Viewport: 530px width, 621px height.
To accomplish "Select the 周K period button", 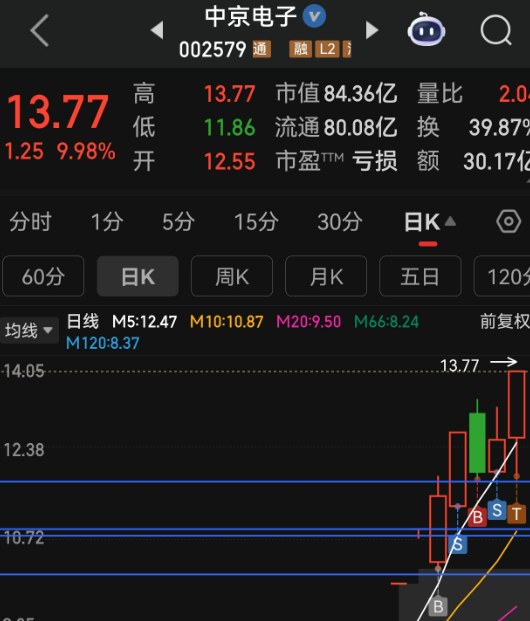I will point(232,276).
